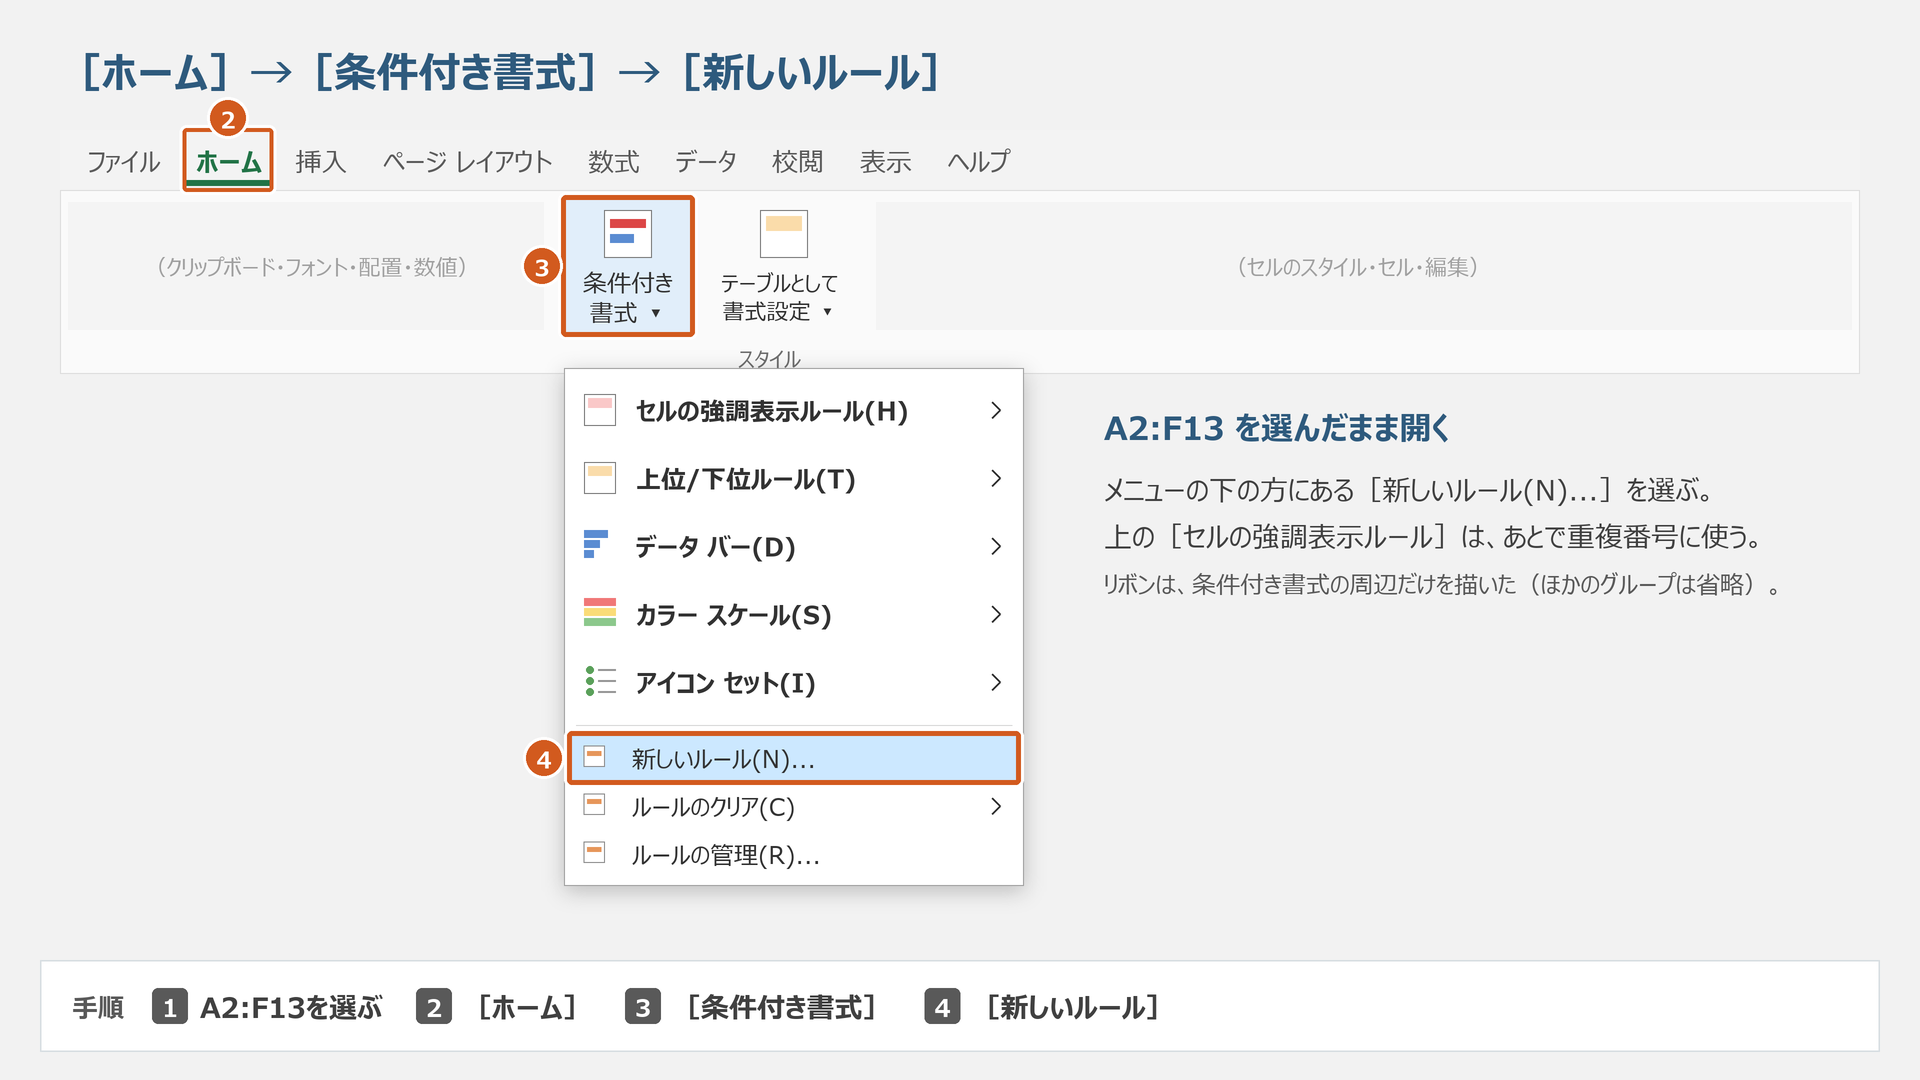Click the ルールのクリア icon
Image resolution: width=1920 pixels, height=1080 pixels.
click(x=594, y=804)
